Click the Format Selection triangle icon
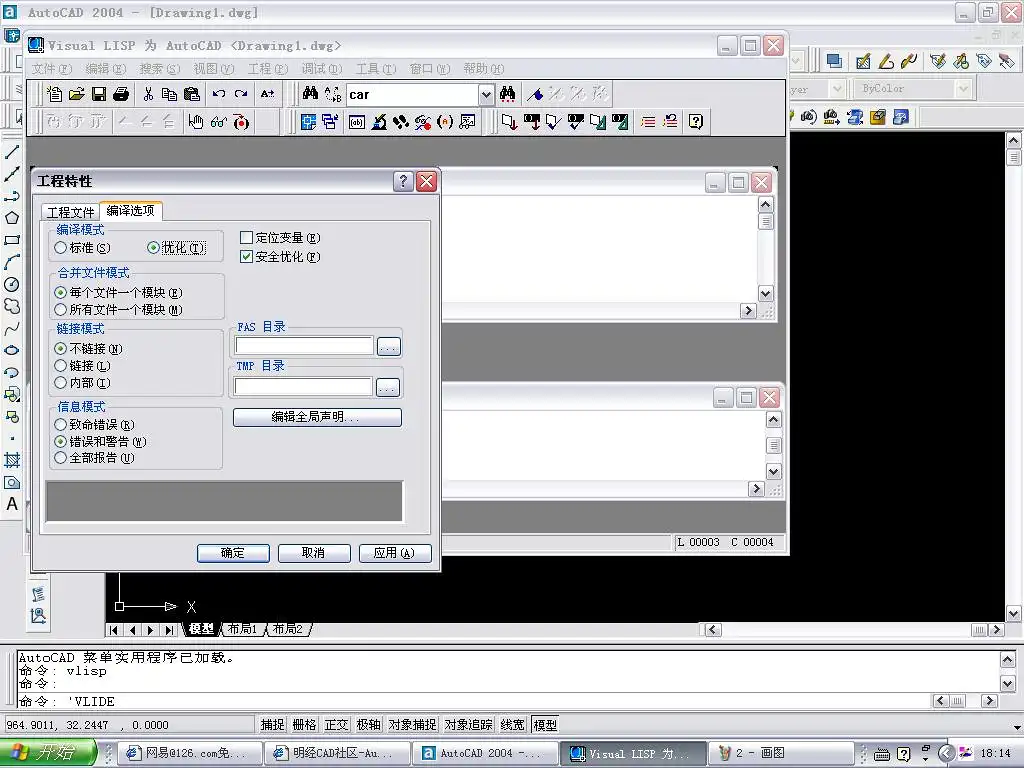1024x768 pixels. tap(620, 121)
